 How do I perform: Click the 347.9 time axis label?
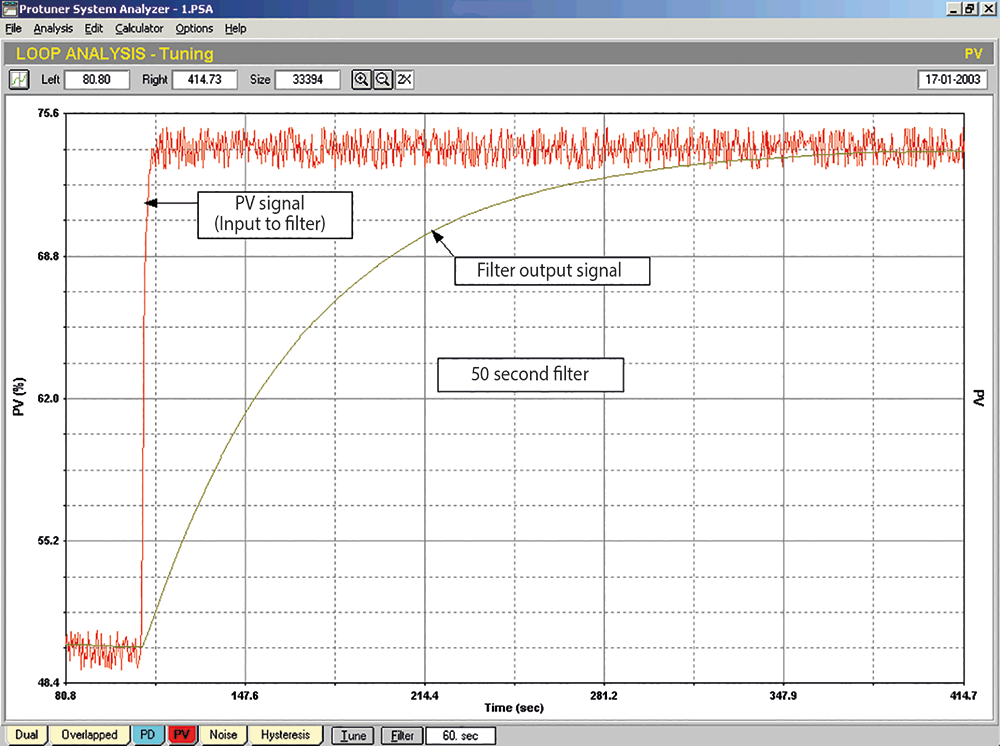[x=783, y=696]
